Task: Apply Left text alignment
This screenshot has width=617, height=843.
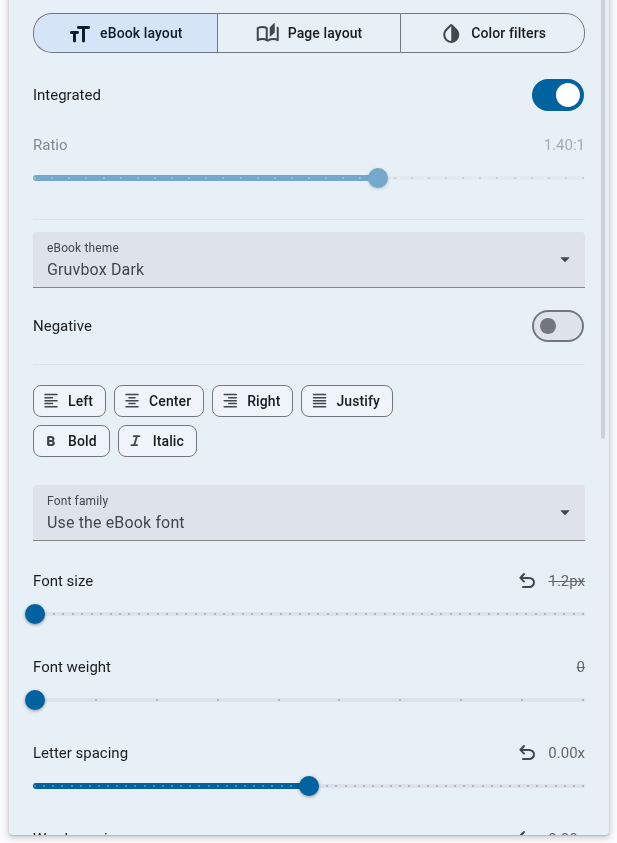Action: [69, 401]
